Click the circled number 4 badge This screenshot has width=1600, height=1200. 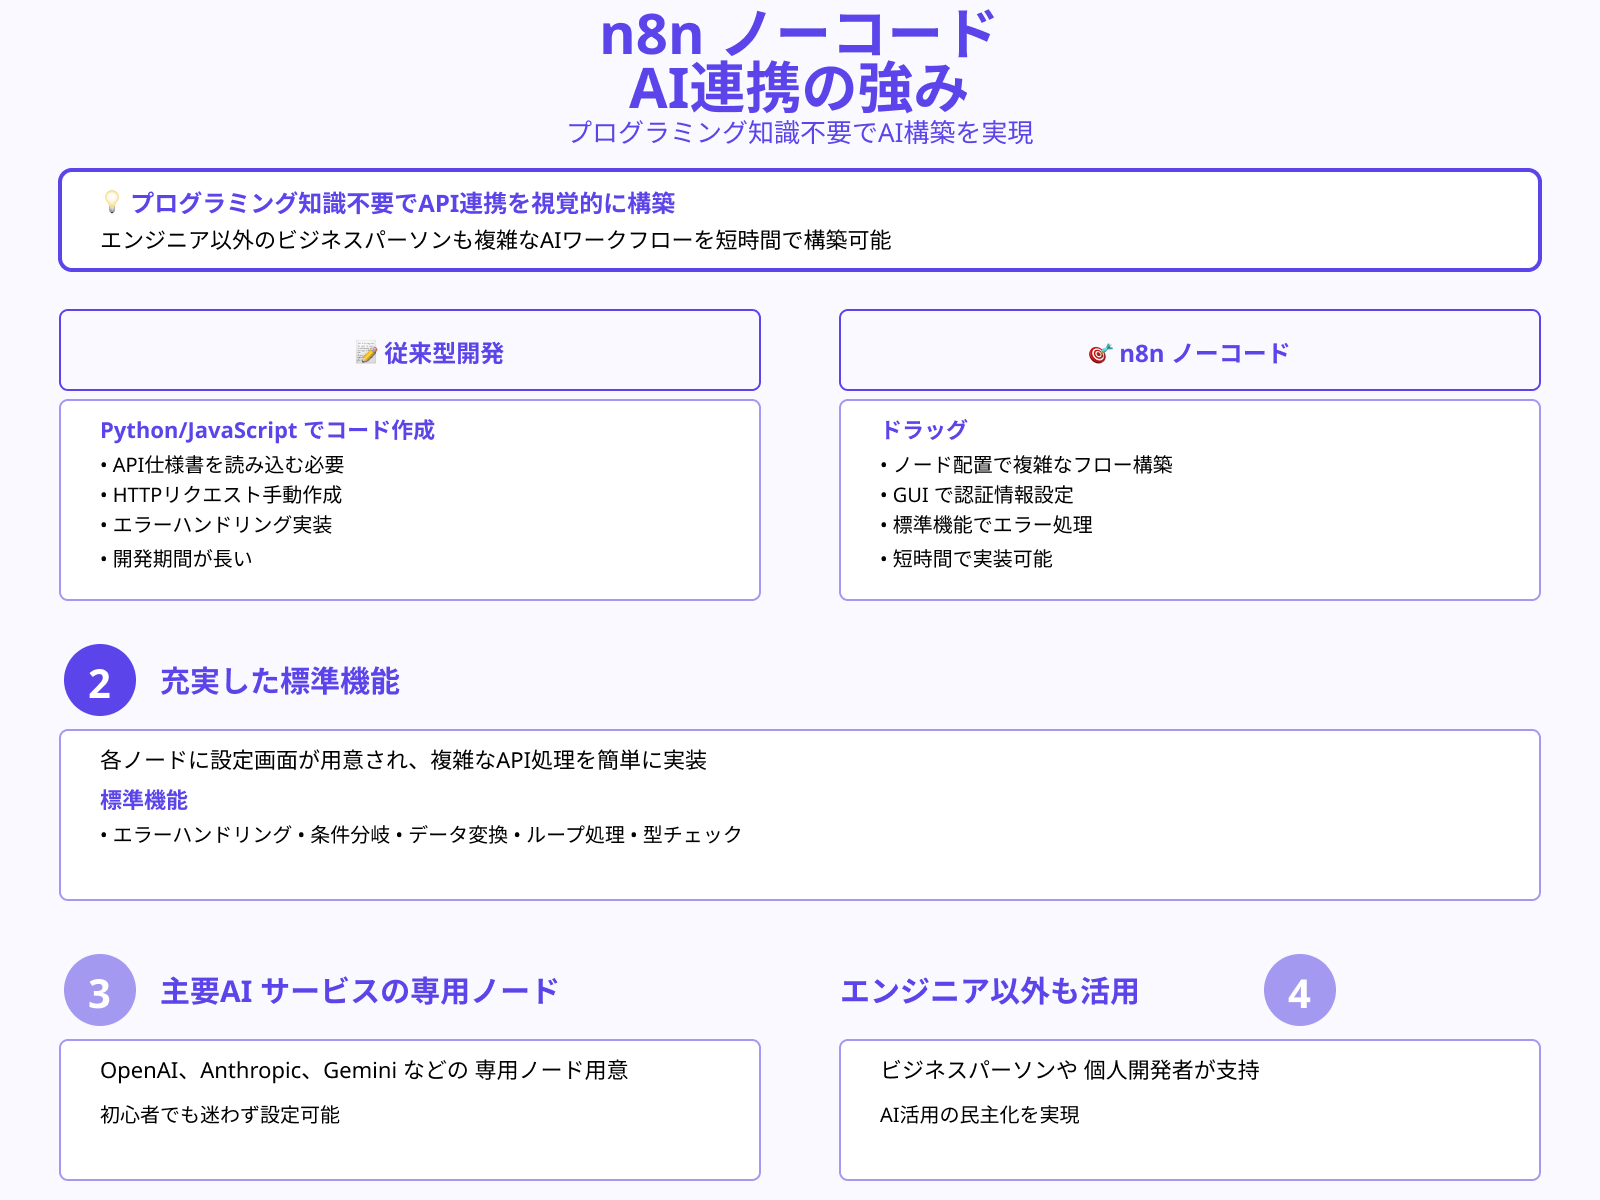[x=1299, y=993]
